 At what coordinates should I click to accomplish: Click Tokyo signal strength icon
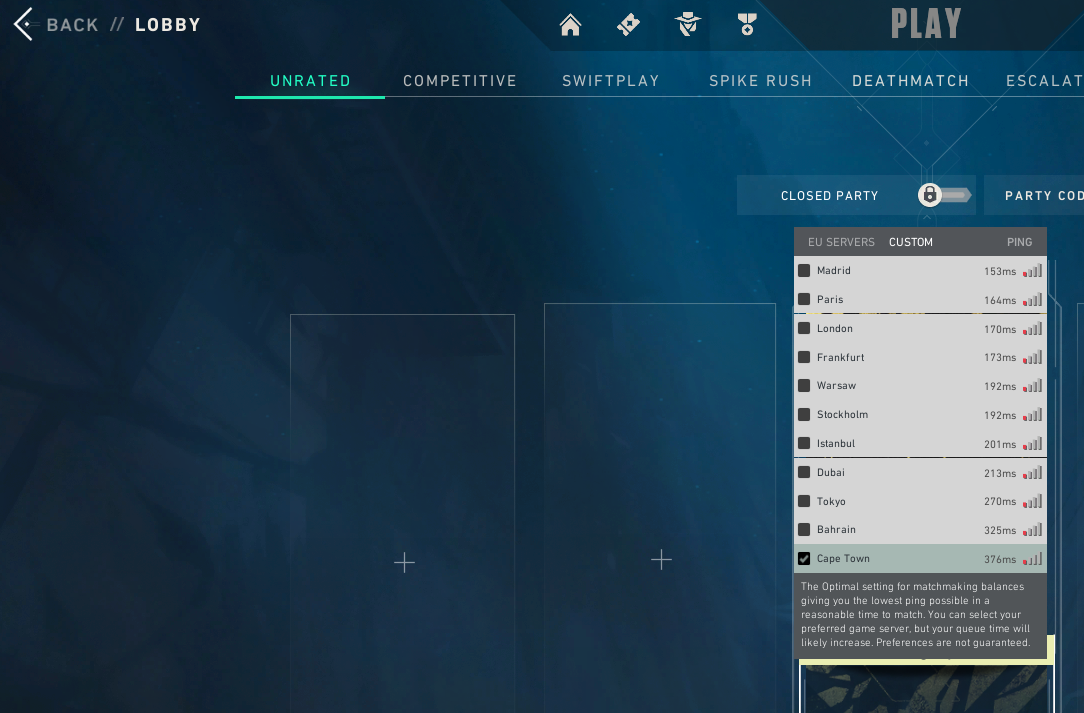[x=1032, y=501]
